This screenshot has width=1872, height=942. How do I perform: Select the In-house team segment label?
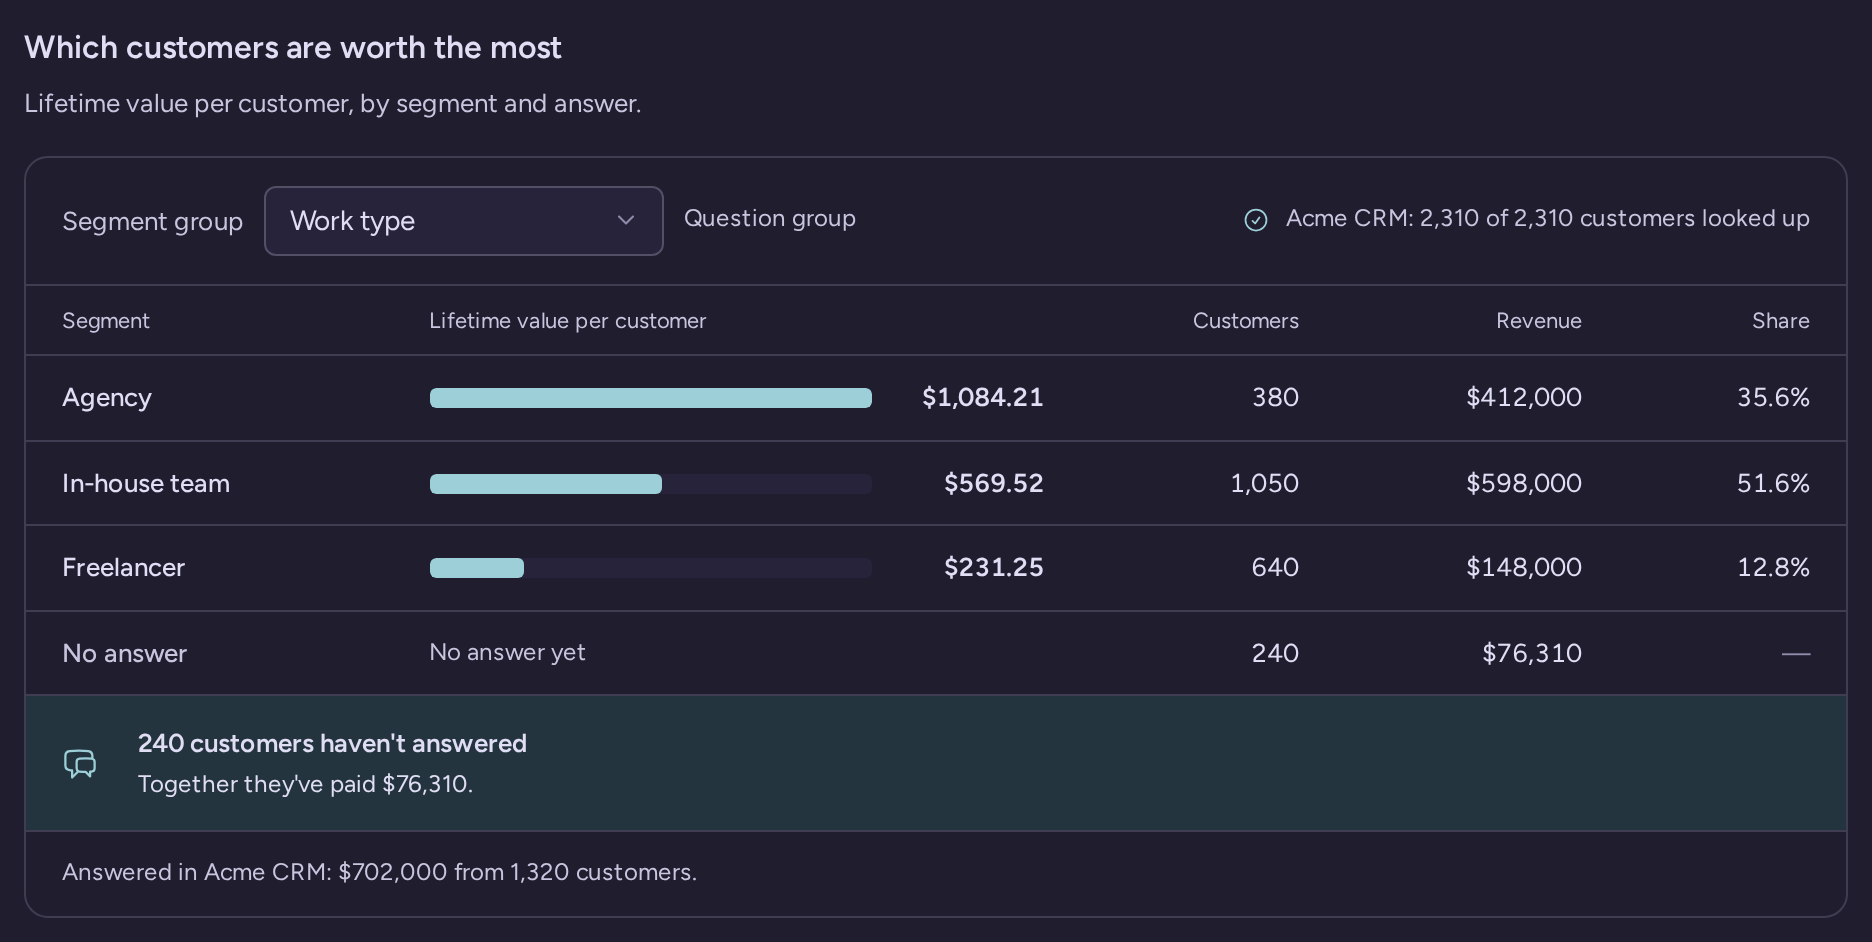[x=146, y=484]
